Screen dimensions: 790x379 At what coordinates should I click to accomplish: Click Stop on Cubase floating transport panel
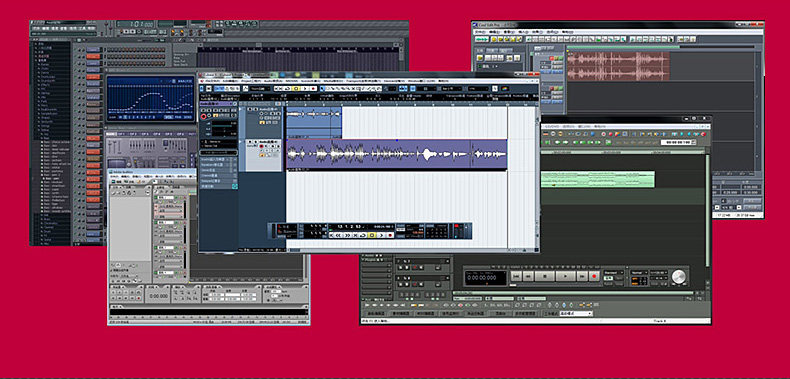click(372, 235)
